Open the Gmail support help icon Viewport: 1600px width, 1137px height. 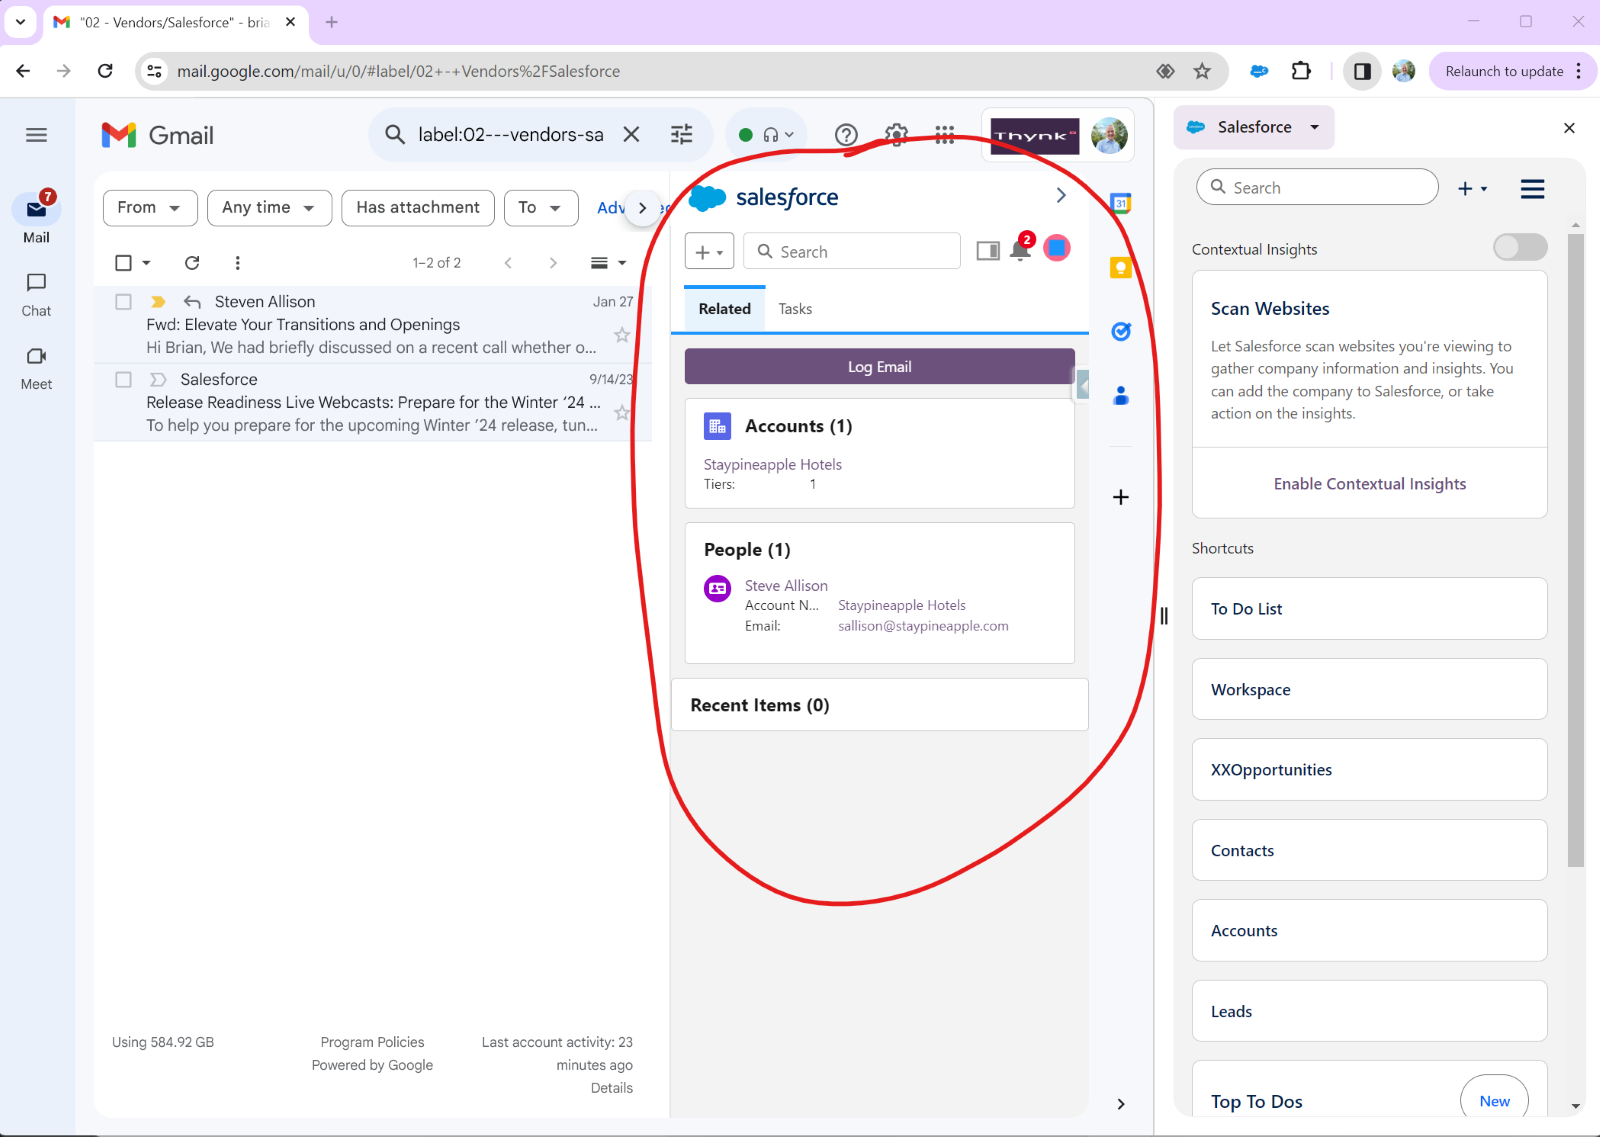(846, 135)
